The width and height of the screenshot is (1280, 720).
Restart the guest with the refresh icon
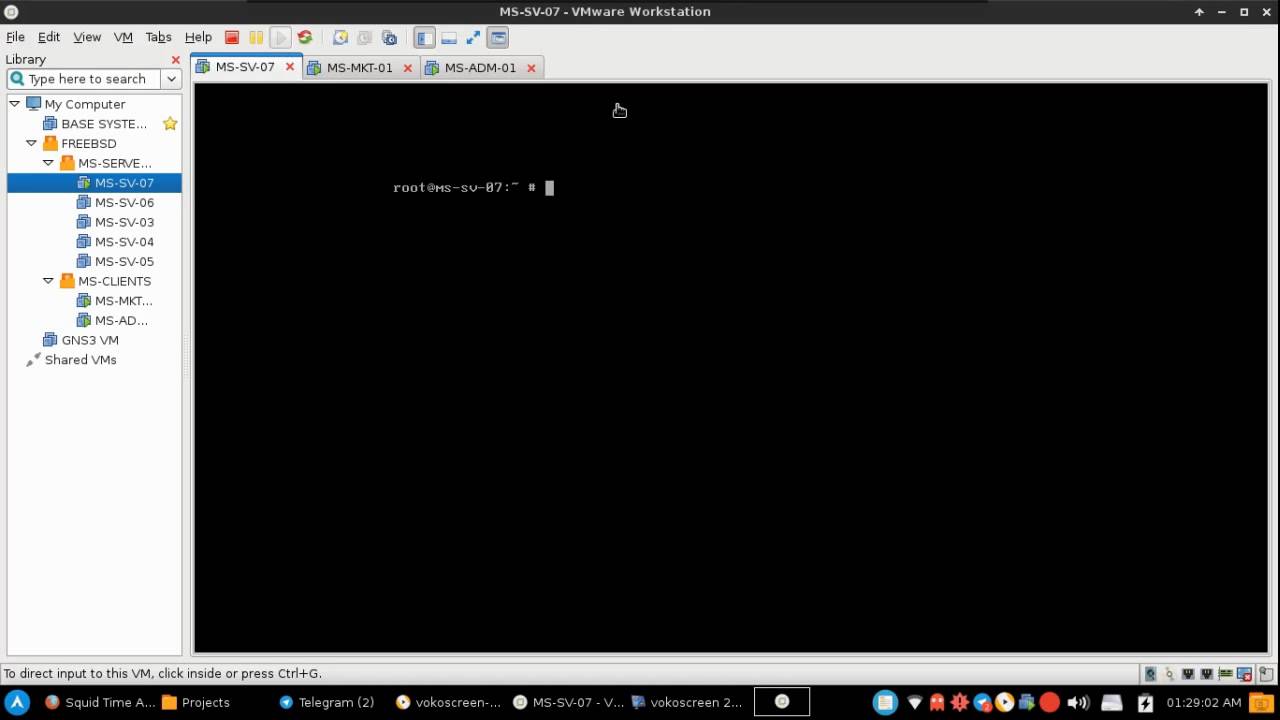coord(305,37)
